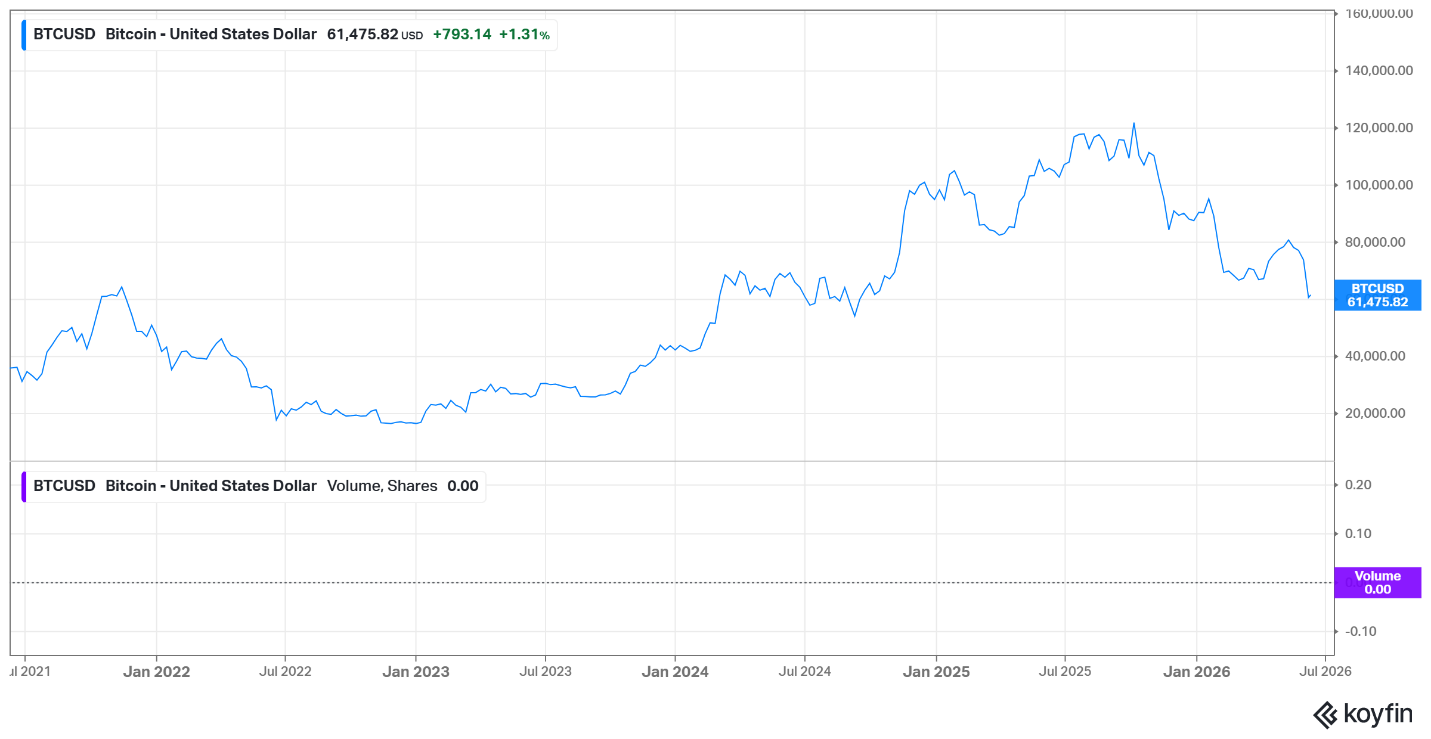1431x739 pixels.
Task: Click the 61,475.82 USD price value
Action: click(x=375, y=34)
